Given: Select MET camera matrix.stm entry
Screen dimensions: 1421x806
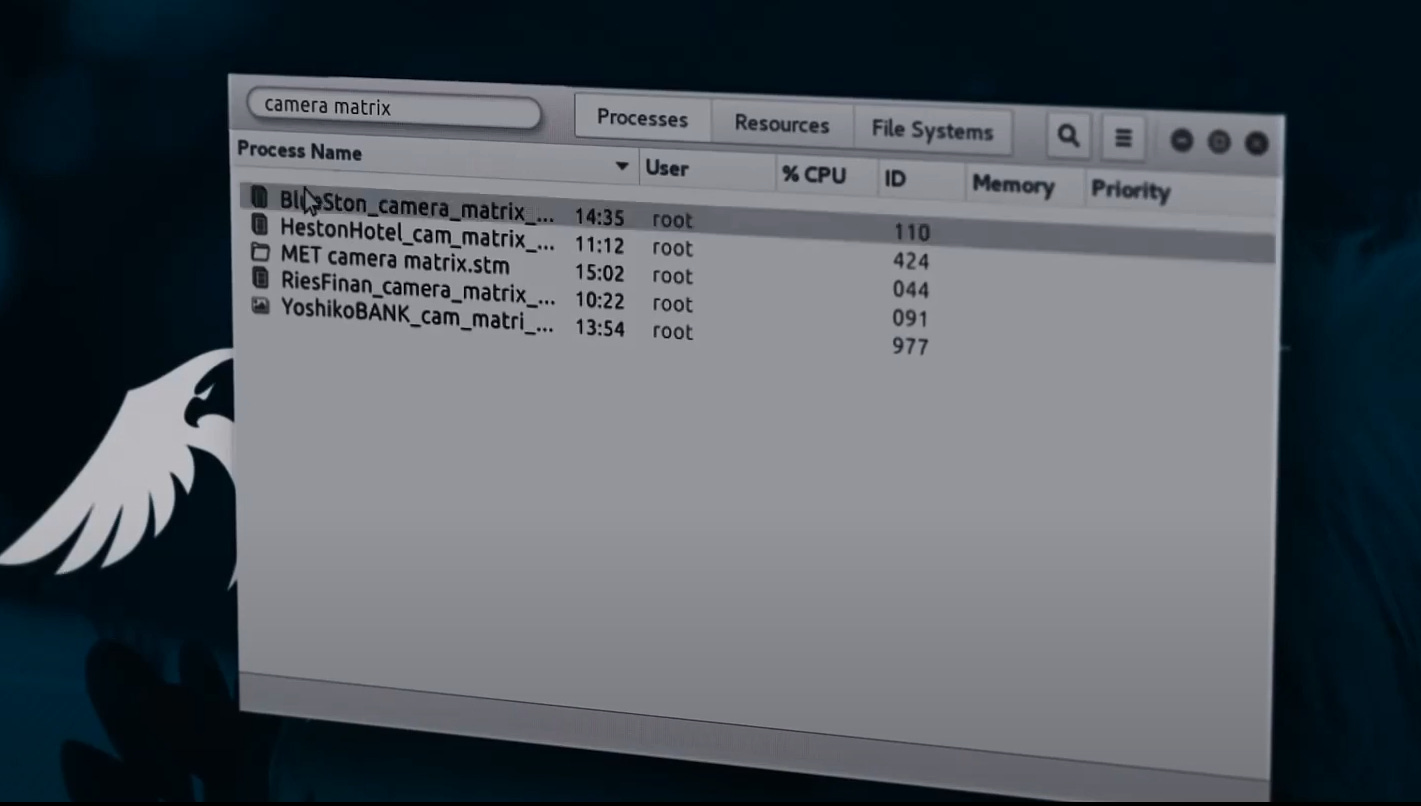Looking at the screenshot, I should (x=395, y=260).
